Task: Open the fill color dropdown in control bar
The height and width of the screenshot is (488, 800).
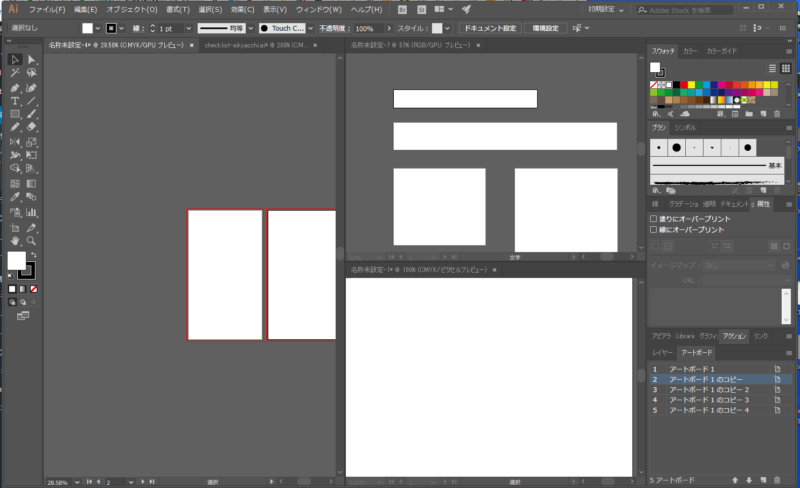Action: 97,29
